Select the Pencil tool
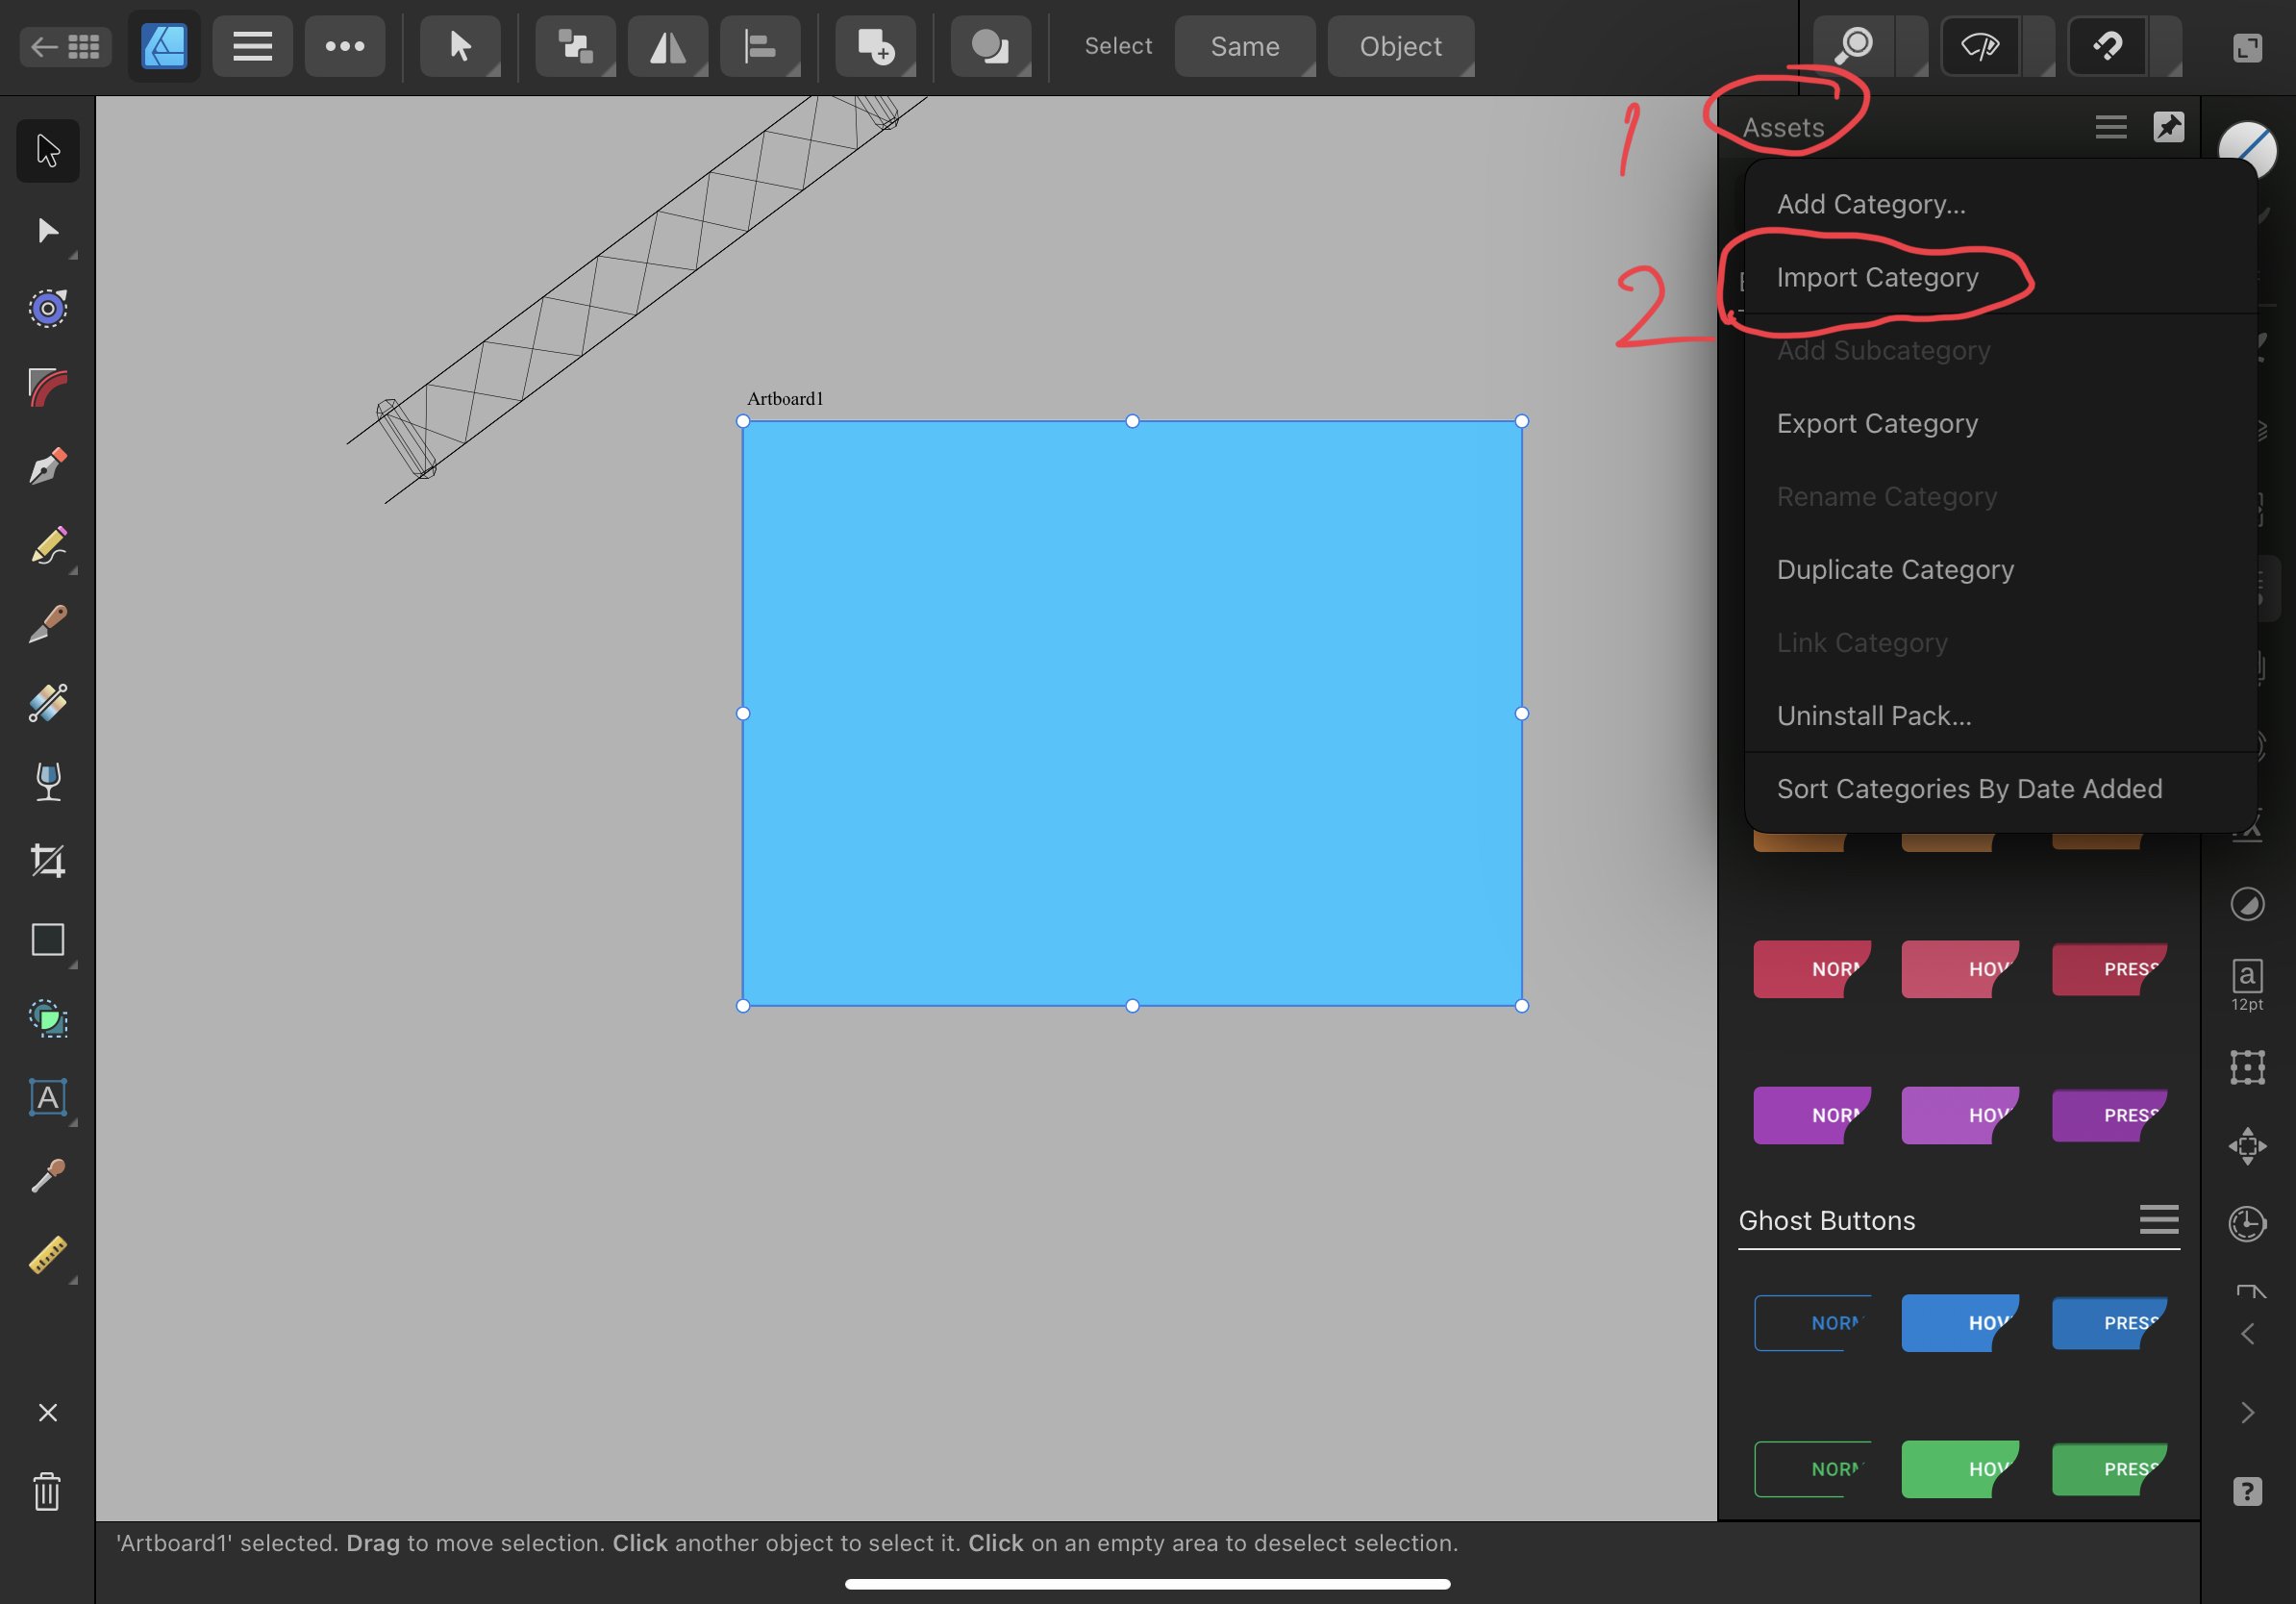Screen dimensions: 2296x1604 (x=47, y=546)
